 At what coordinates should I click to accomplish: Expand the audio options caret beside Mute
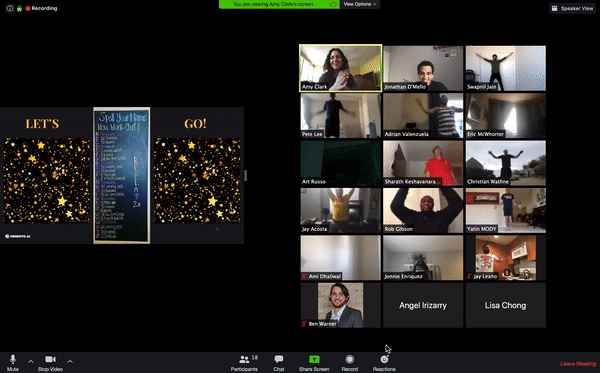31,361
